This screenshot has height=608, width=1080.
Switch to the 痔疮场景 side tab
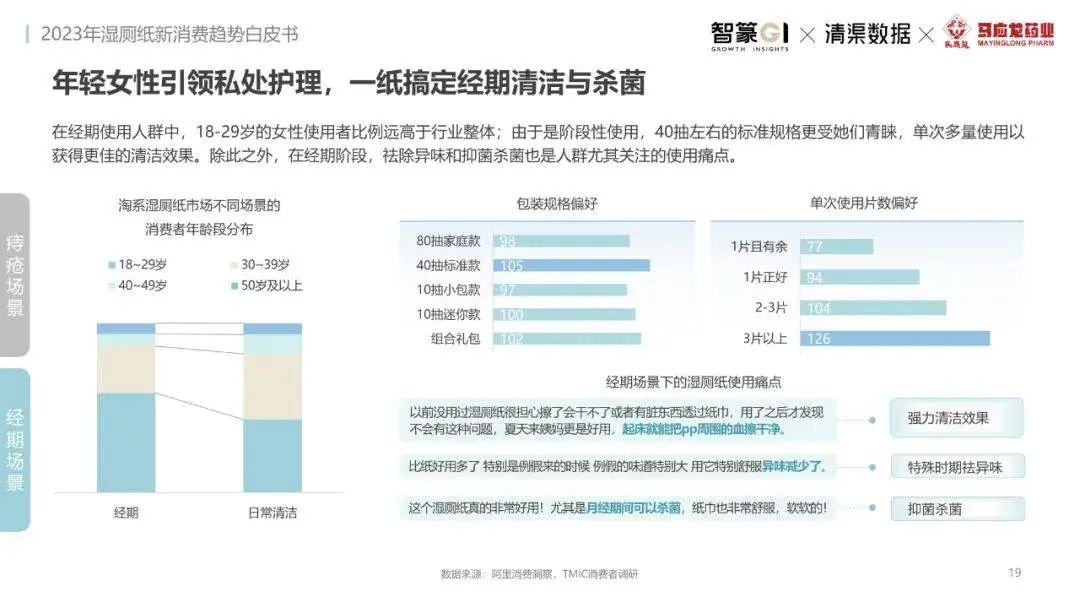[15, 275]
